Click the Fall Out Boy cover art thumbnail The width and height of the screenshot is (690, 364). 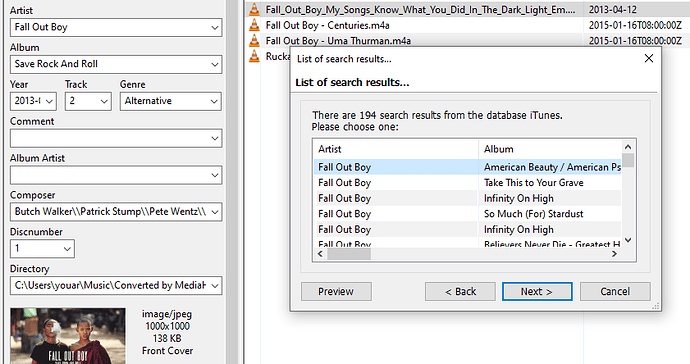(x=68, y=336)
